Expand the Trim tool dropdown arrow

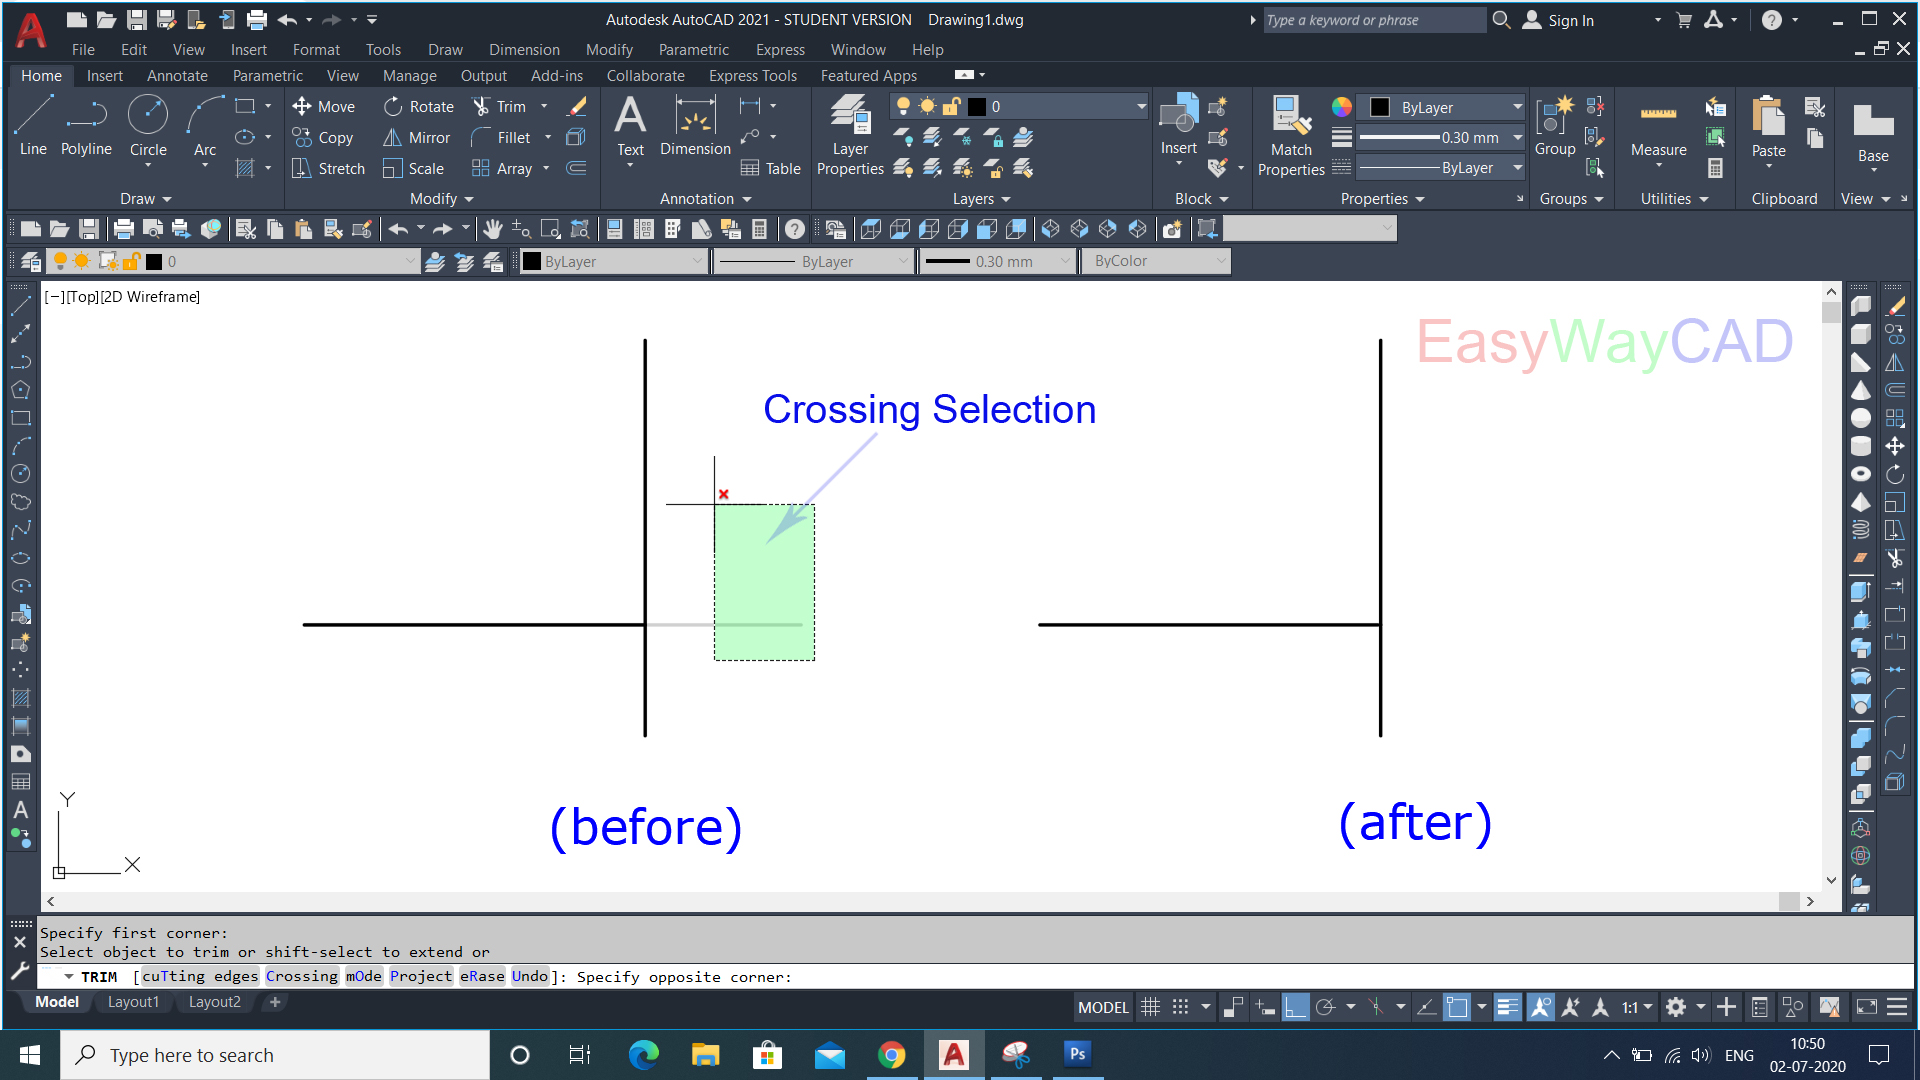(x=544, y=106)
